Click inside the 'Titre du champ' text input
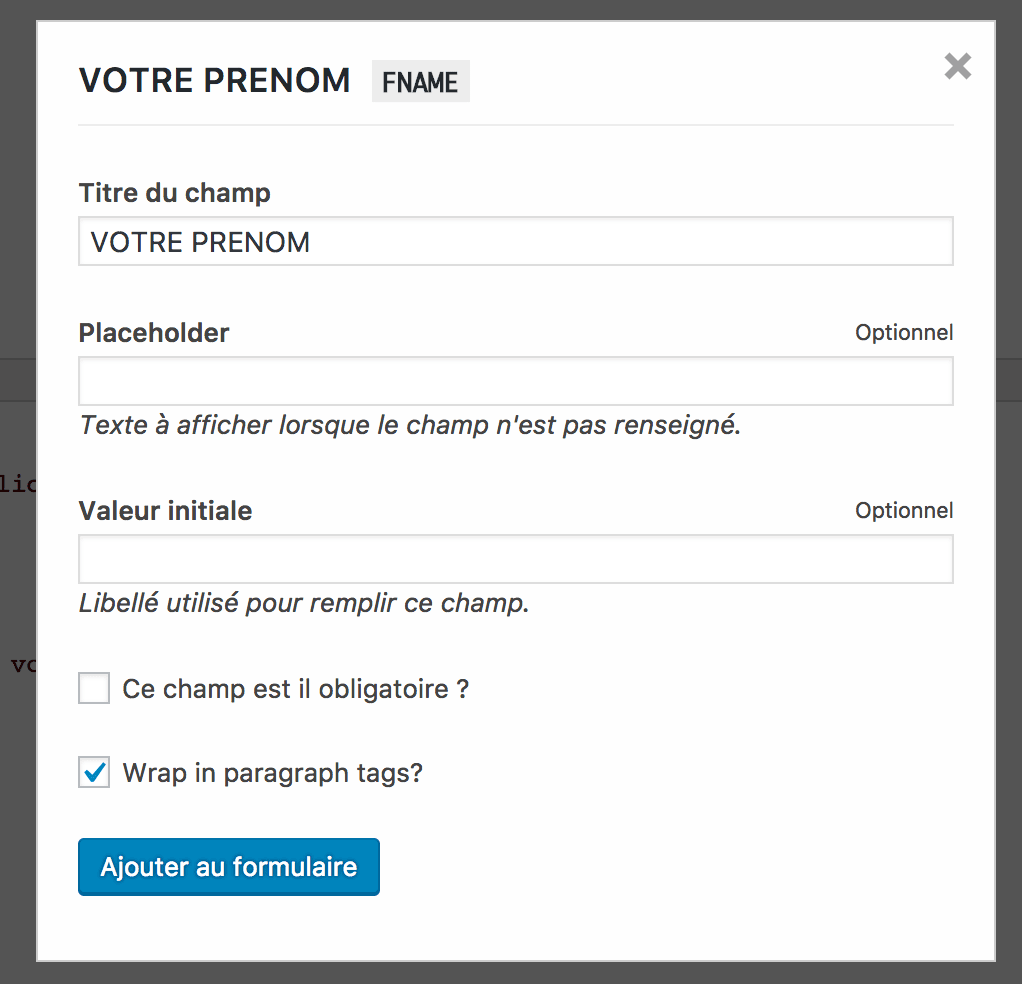The height and width of the screenshot is (984, 1022). point(515,241)
